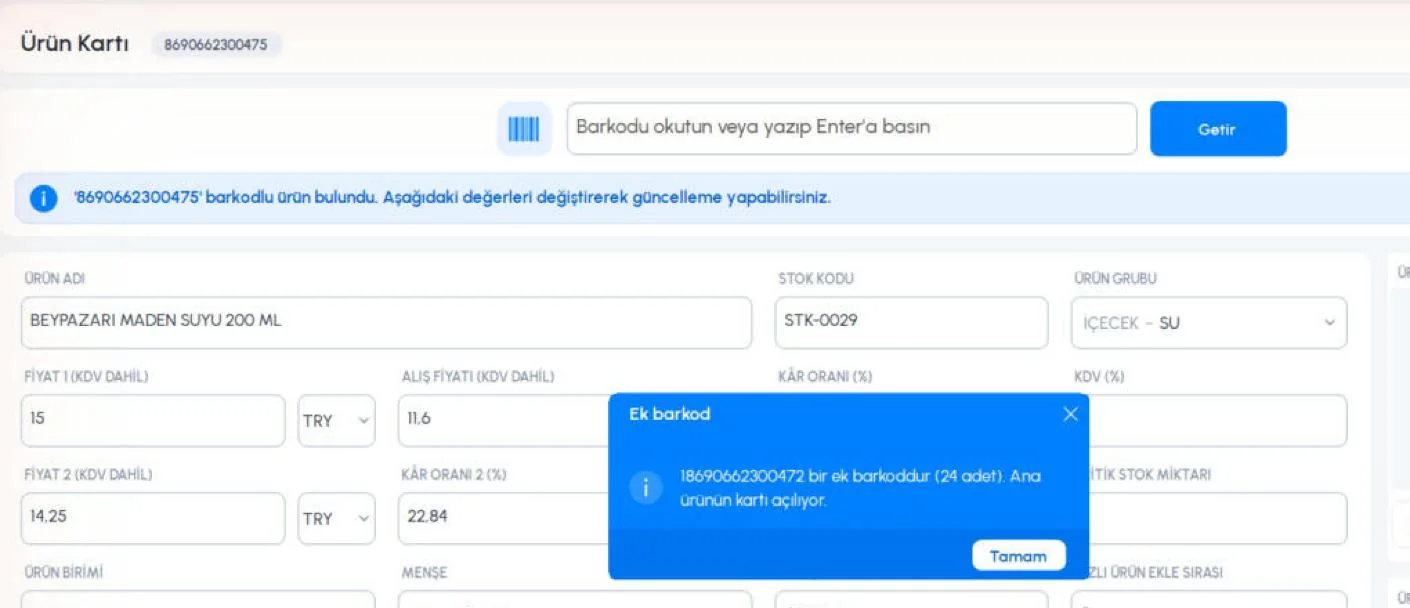Click the Fiyat 1 field showing 15
This screenshot has width=1410, height=608.
click(x=153, y=420)
